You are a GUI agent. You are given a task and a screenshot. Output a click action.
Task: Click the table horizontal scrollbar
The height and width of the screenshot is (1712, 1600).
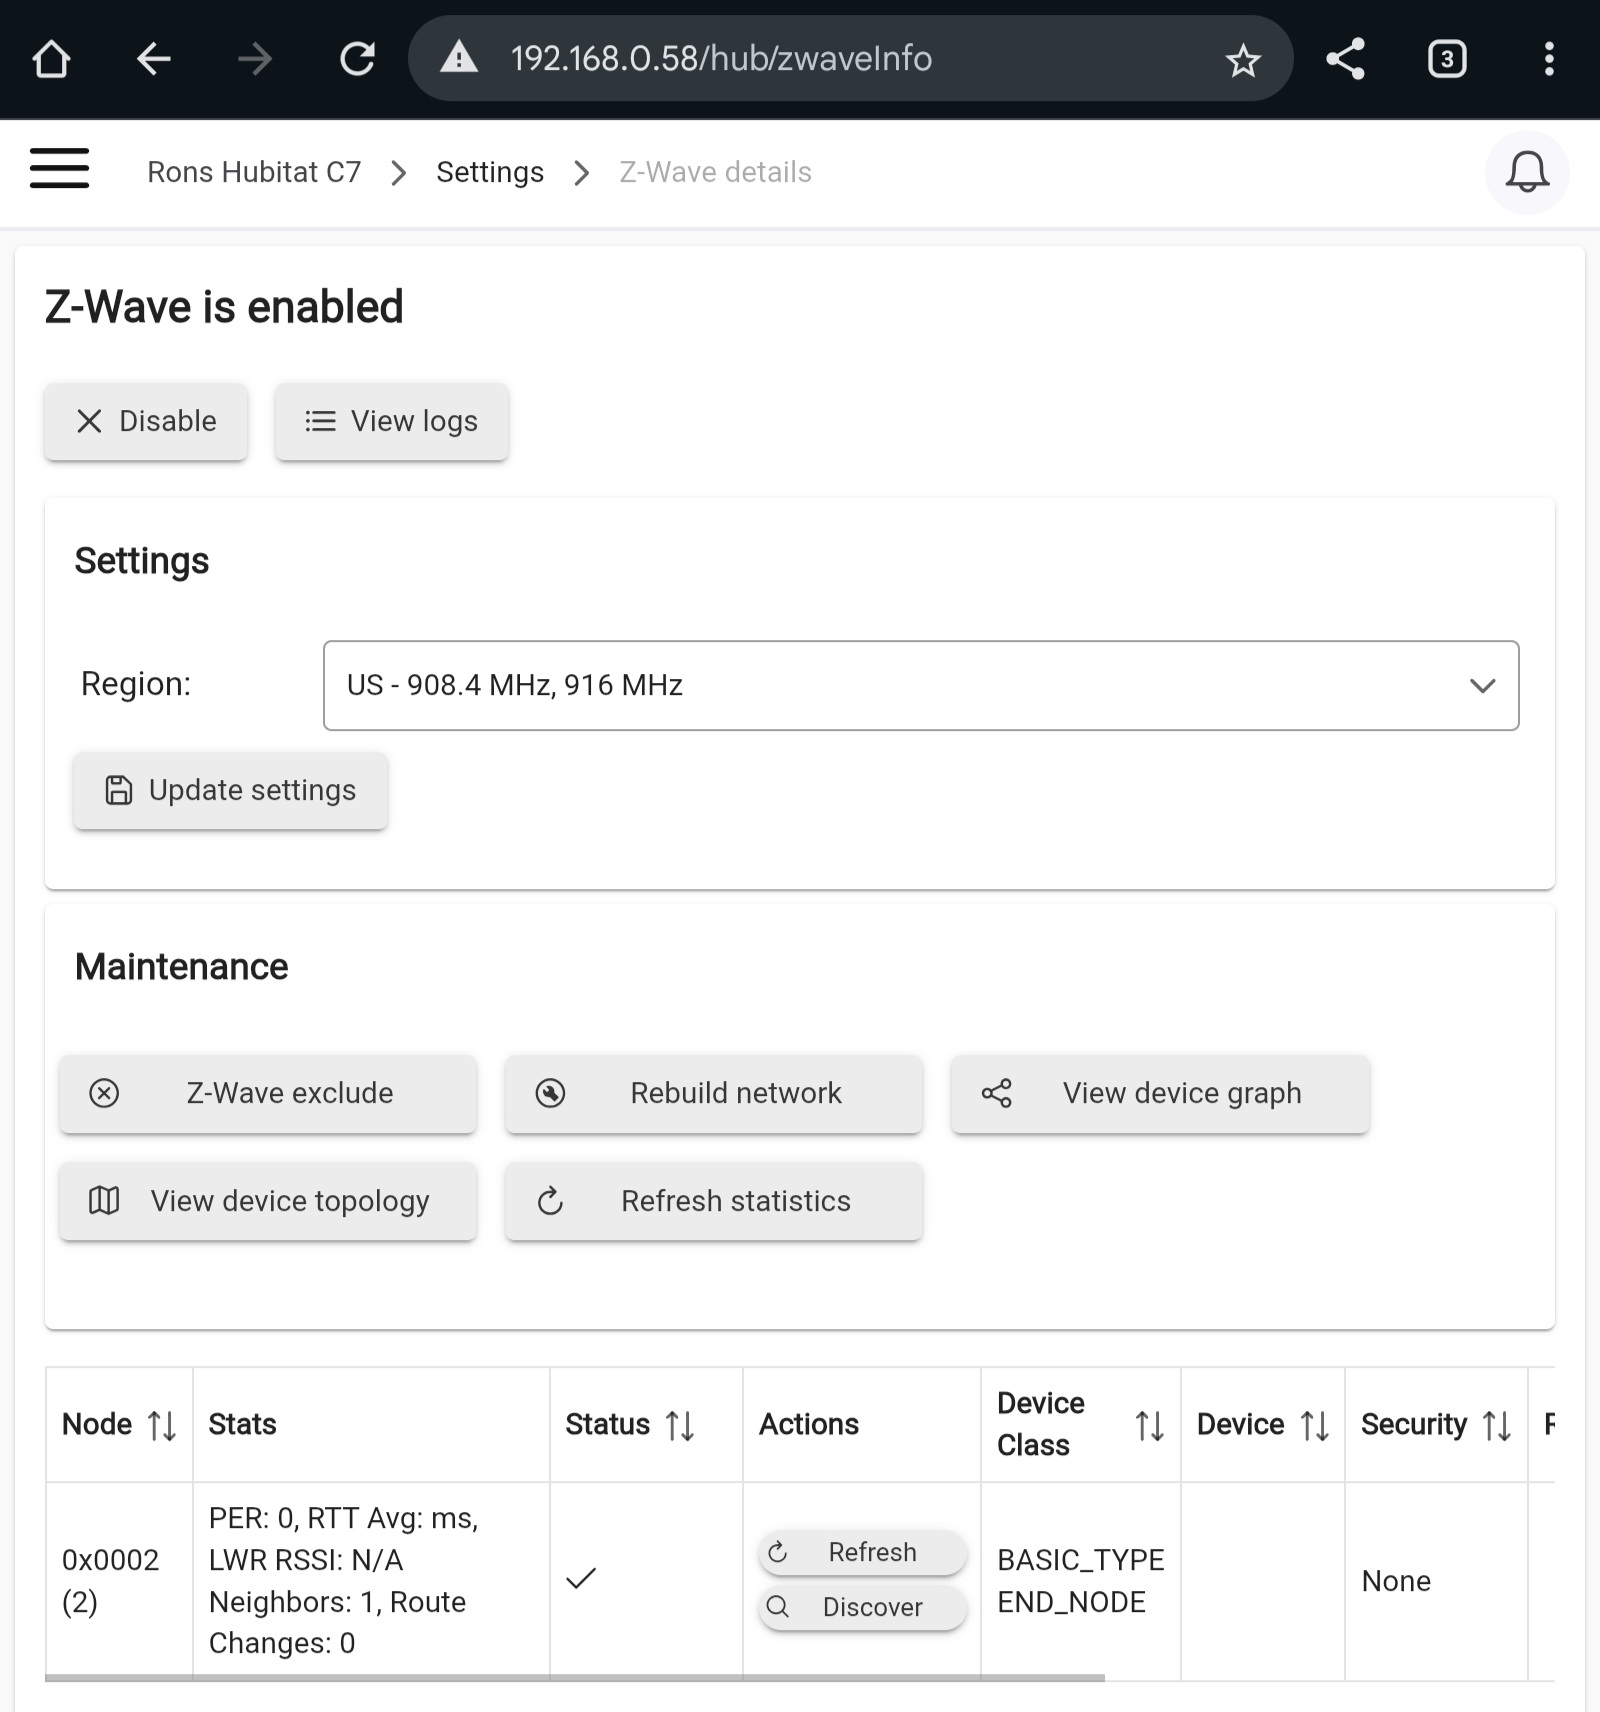click(x=575, y=1677)
